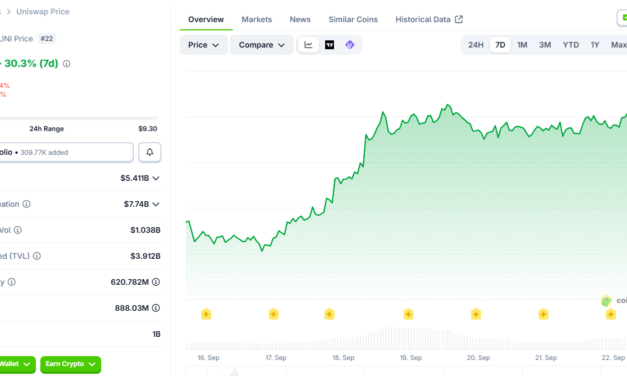The image size is (627, 376).
Task: Switch to the Overview tab
Action: (206, 19)
